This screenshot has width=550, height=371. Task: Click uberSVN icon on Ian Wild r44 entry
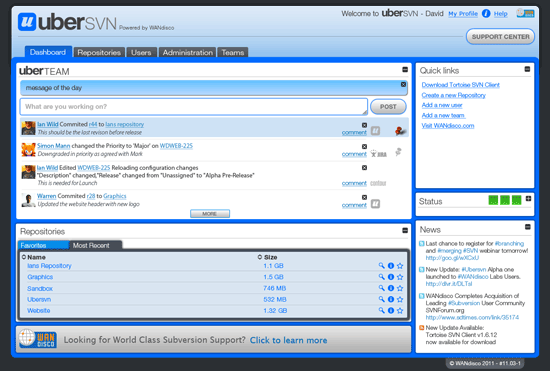pyautogui.click(x=375, y=131)
